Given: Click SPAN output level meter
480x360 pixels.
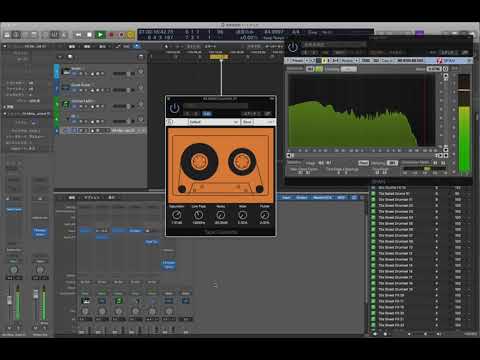Looking at the screenshot, I should tap(464, 123).
